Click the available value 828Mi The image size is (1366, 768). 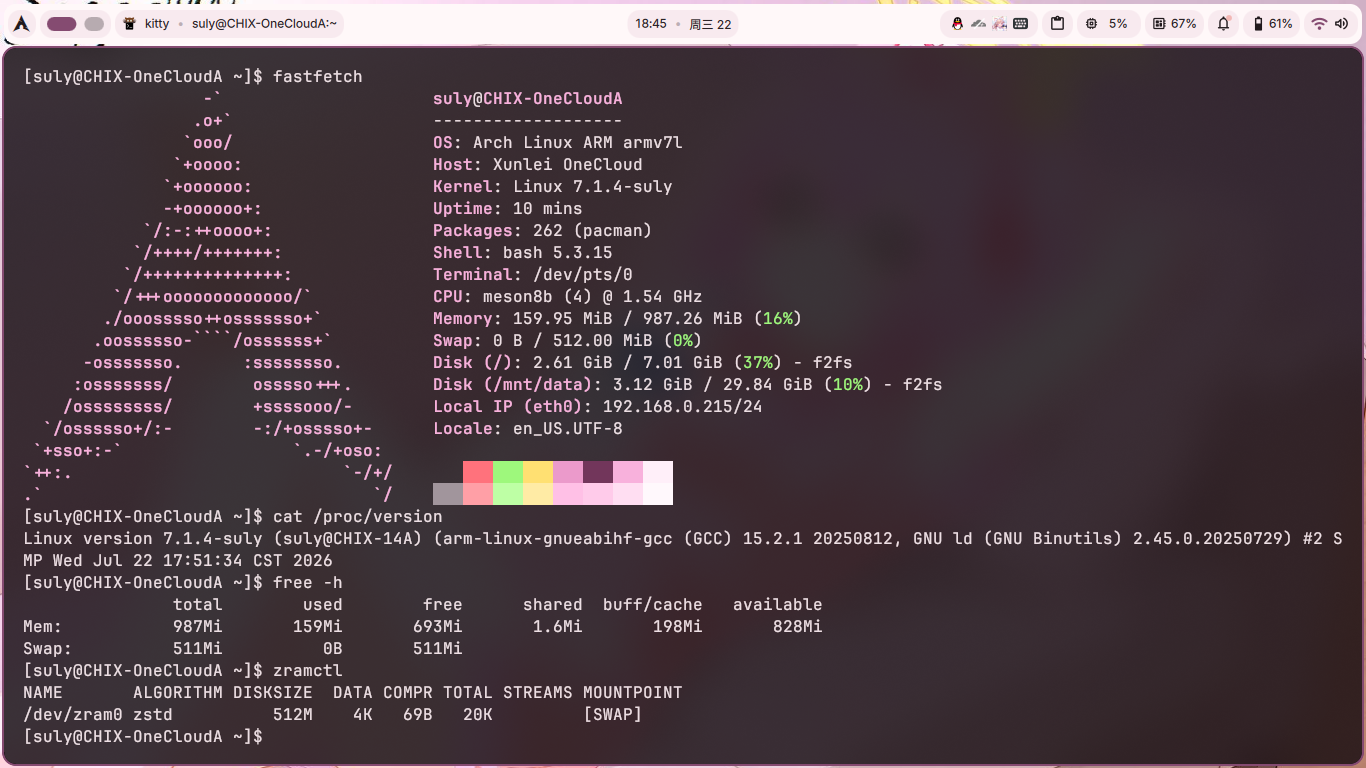[798, 627]
